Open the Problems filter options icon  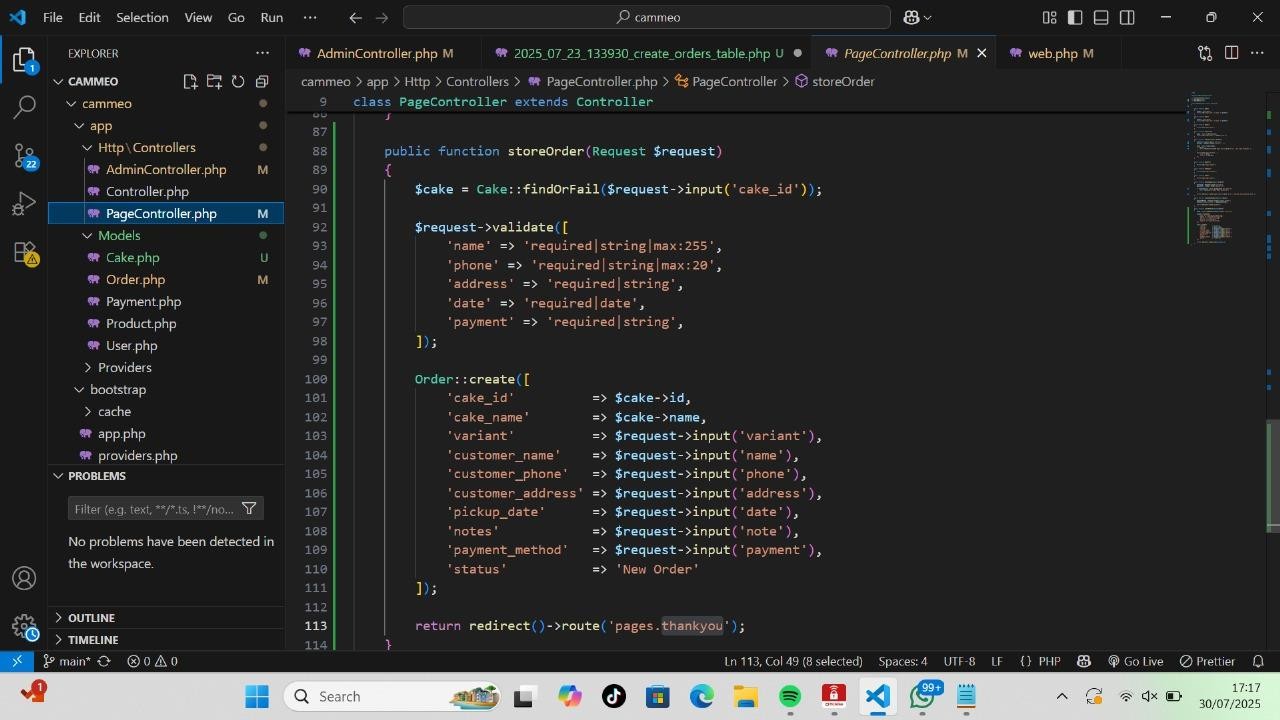[249, 509]
